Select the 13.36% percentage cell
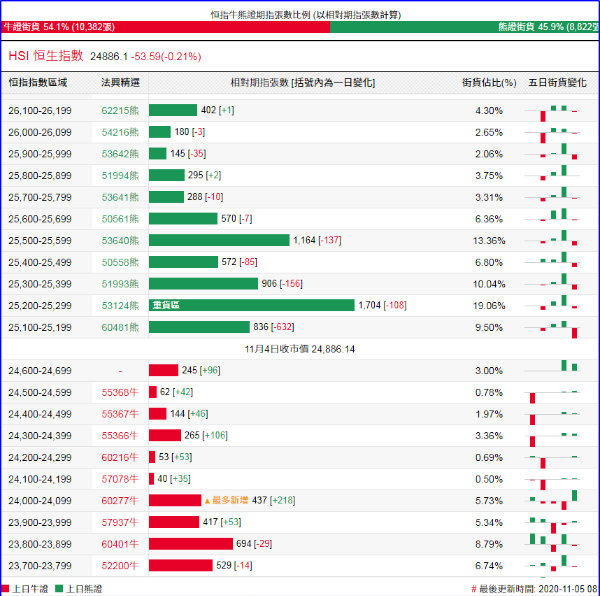Viewport: 600px width, 596px height. point(489,241)
